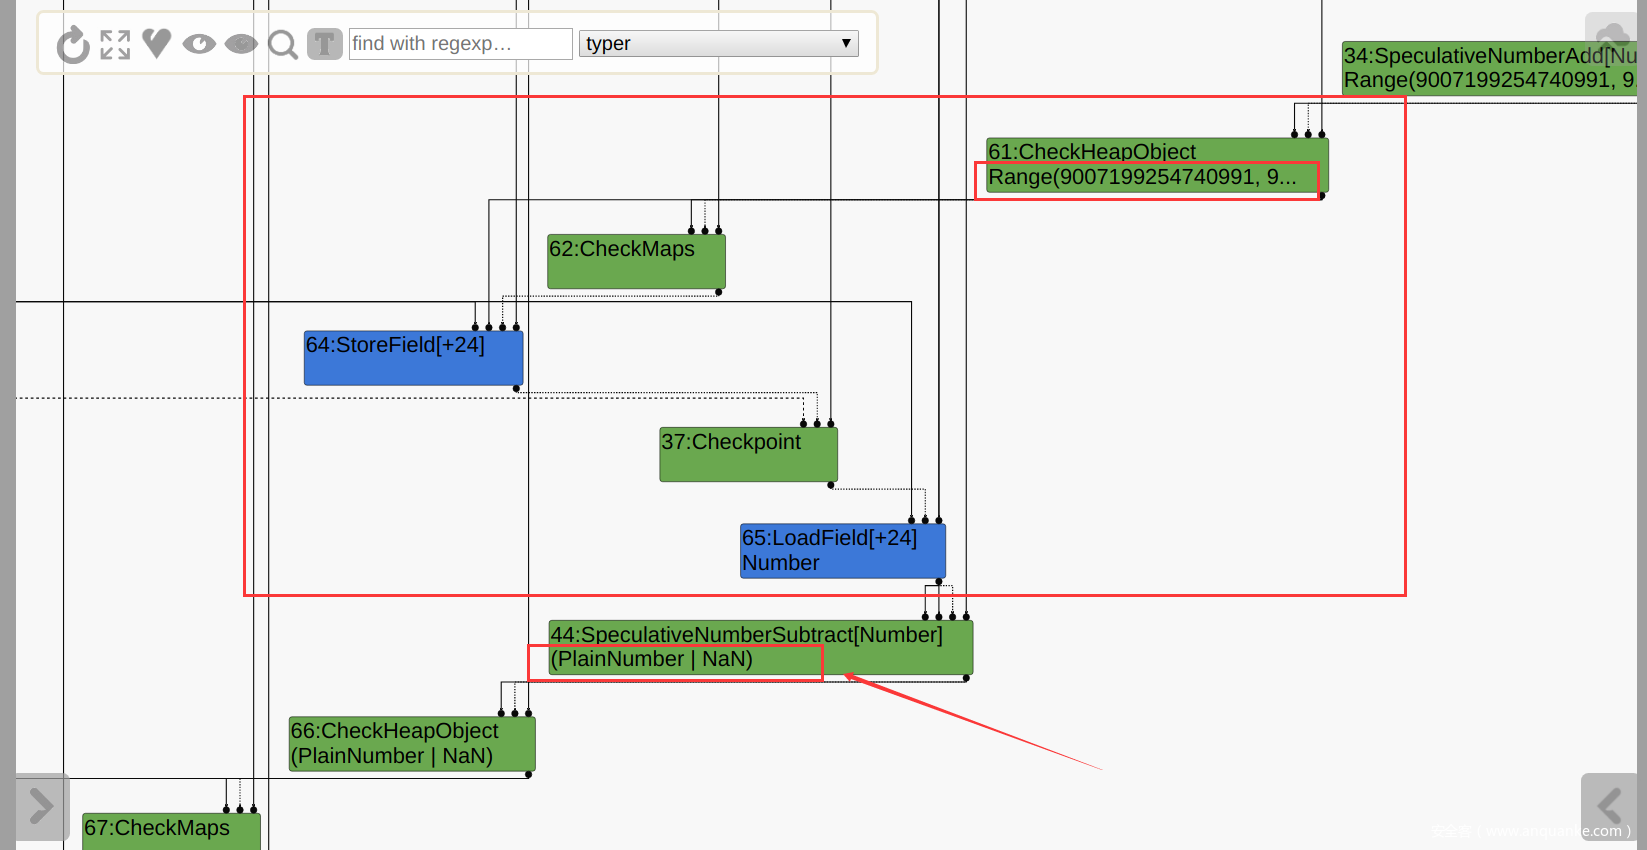This screenshot has height=850, width=1647.
Task: Click the 37:Checkpoint node
Action: coord(748,454)
